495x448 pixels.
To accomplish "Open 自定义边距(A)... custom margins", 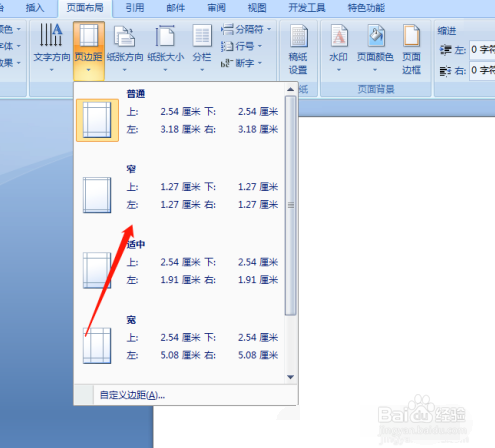I will 132,395.
